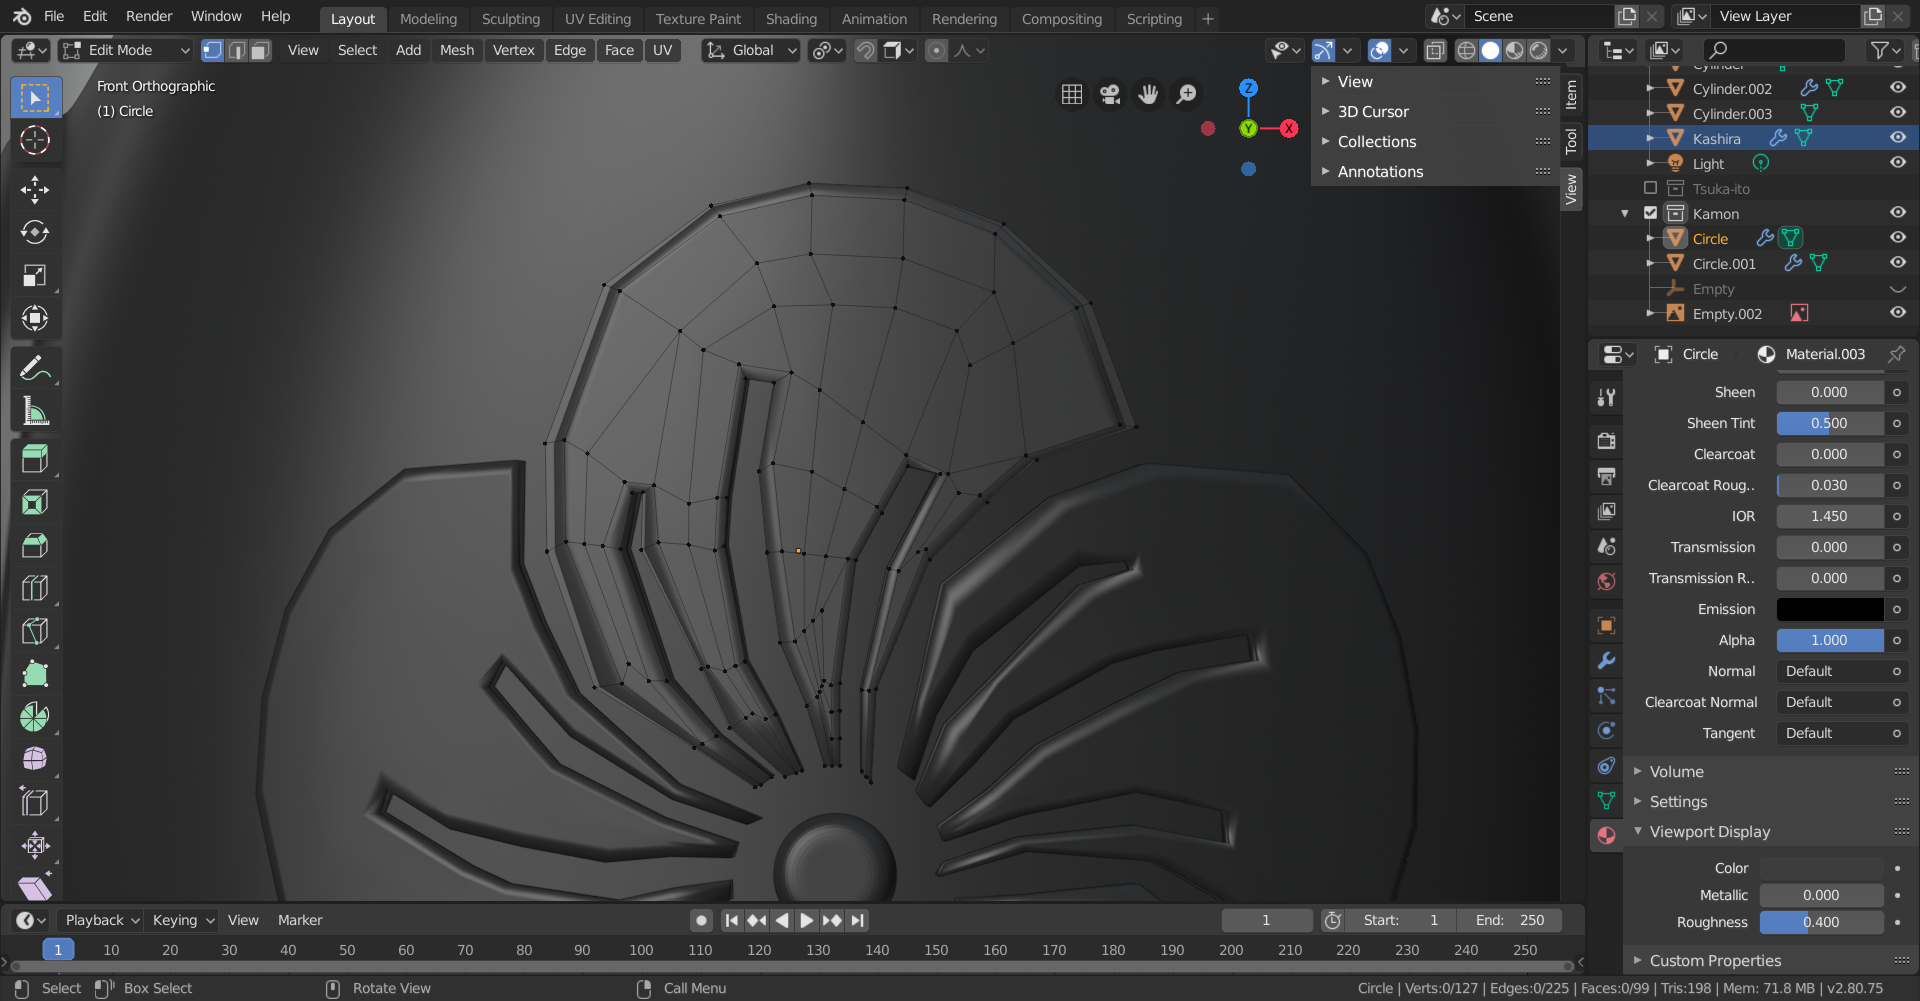This screenshot has width=1920, height=1001.
Task: Enable the Tsuka-ito collection checkbox
Action: [1650, 188]
